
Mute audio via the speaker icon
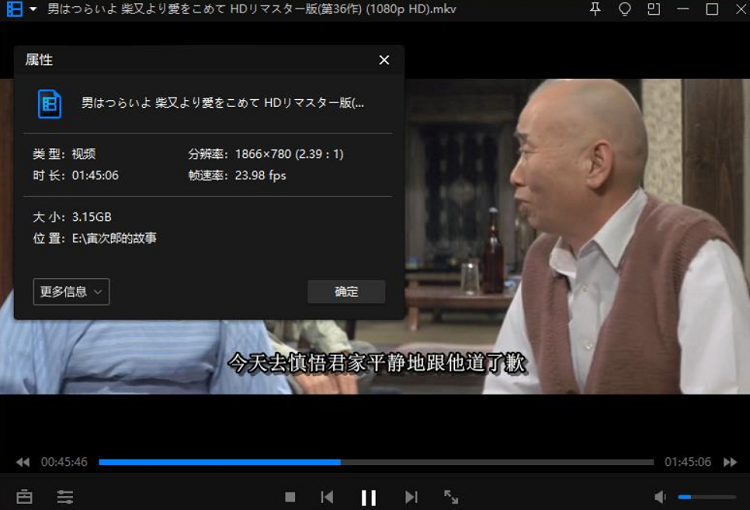click(660, 497)
